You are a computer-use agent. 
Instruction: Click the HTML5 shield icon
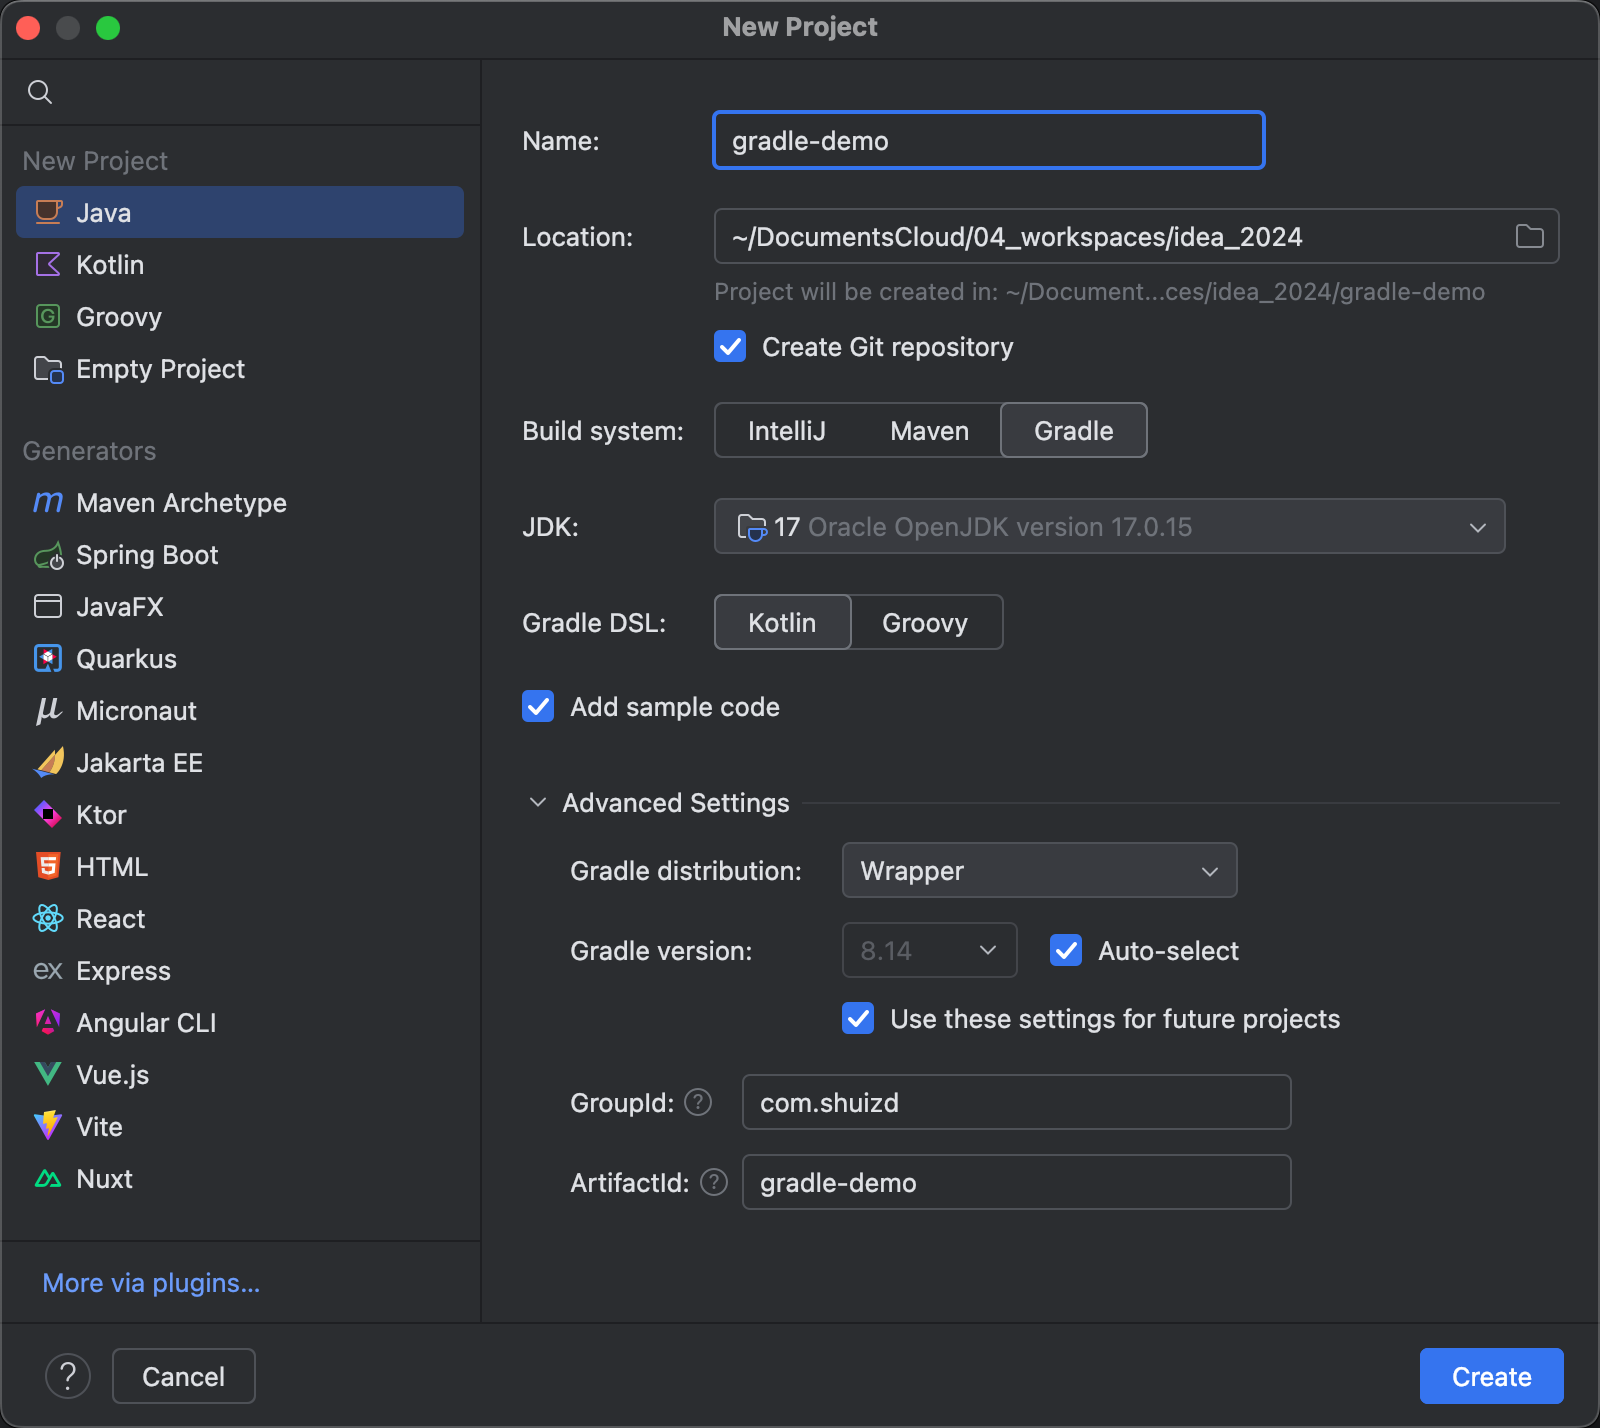click(x=48, y=866)
